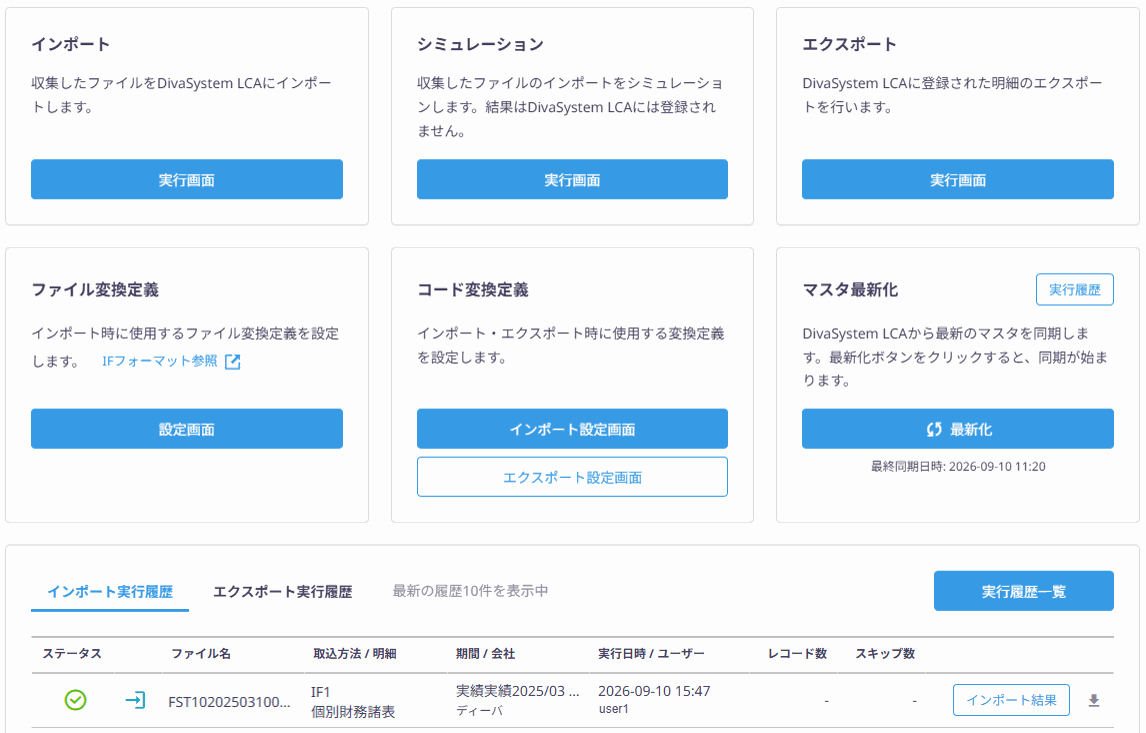The height and width of the screenshot is (733, 1146).
Task: Click the レコード数 column header
Action: (x=797, y=653)
